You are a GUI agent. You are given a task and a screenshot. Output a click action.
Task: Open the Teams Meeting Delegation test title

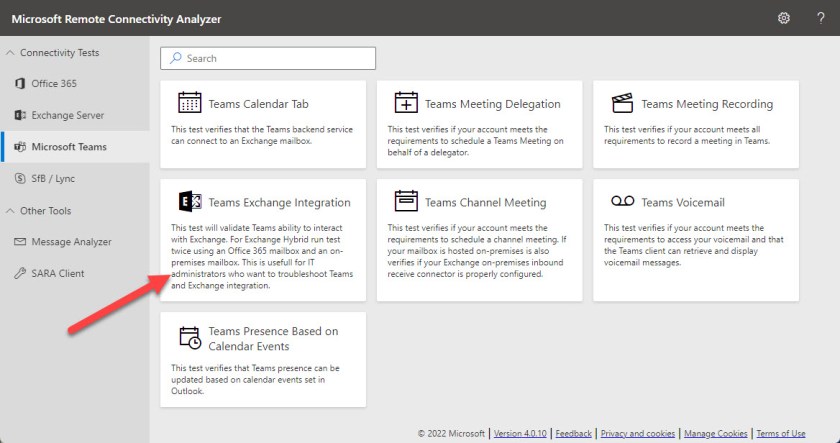(x=492, y=104)
